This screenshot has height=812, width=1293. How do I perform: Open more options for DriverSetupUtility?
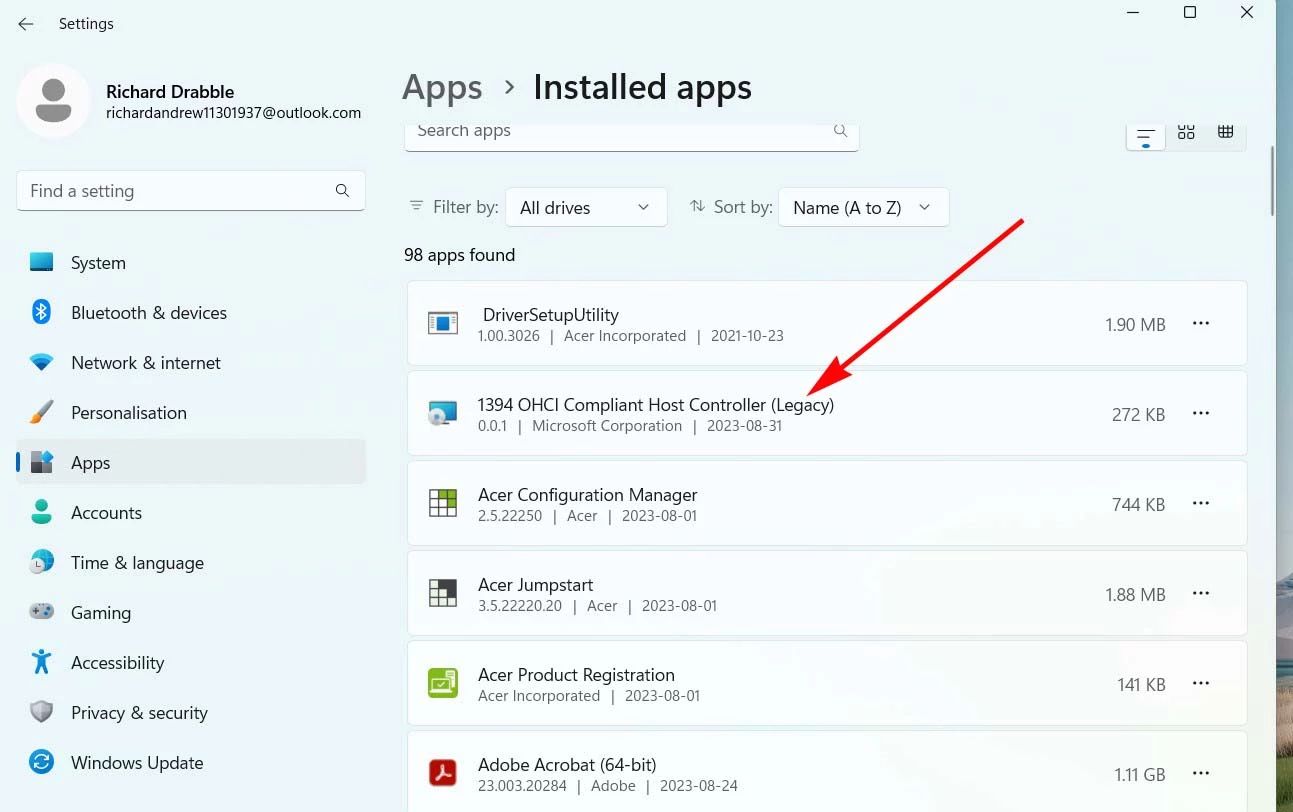click(x=1201, y=323)
